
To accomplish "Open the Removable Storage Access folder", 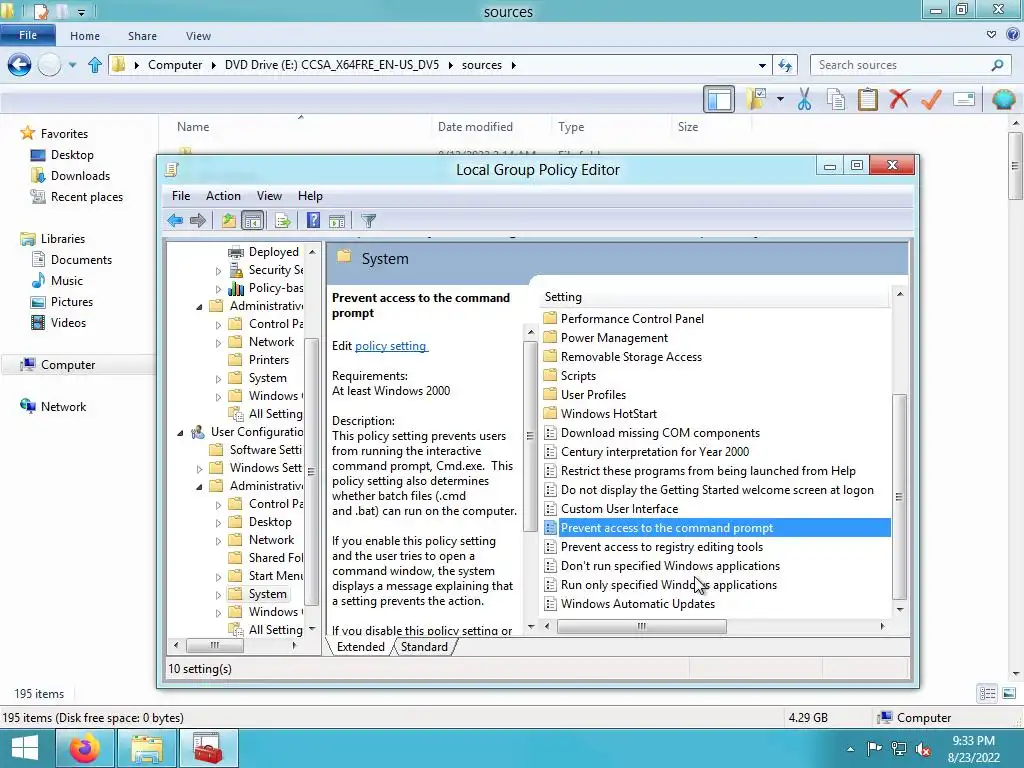I will coord(631,357).
